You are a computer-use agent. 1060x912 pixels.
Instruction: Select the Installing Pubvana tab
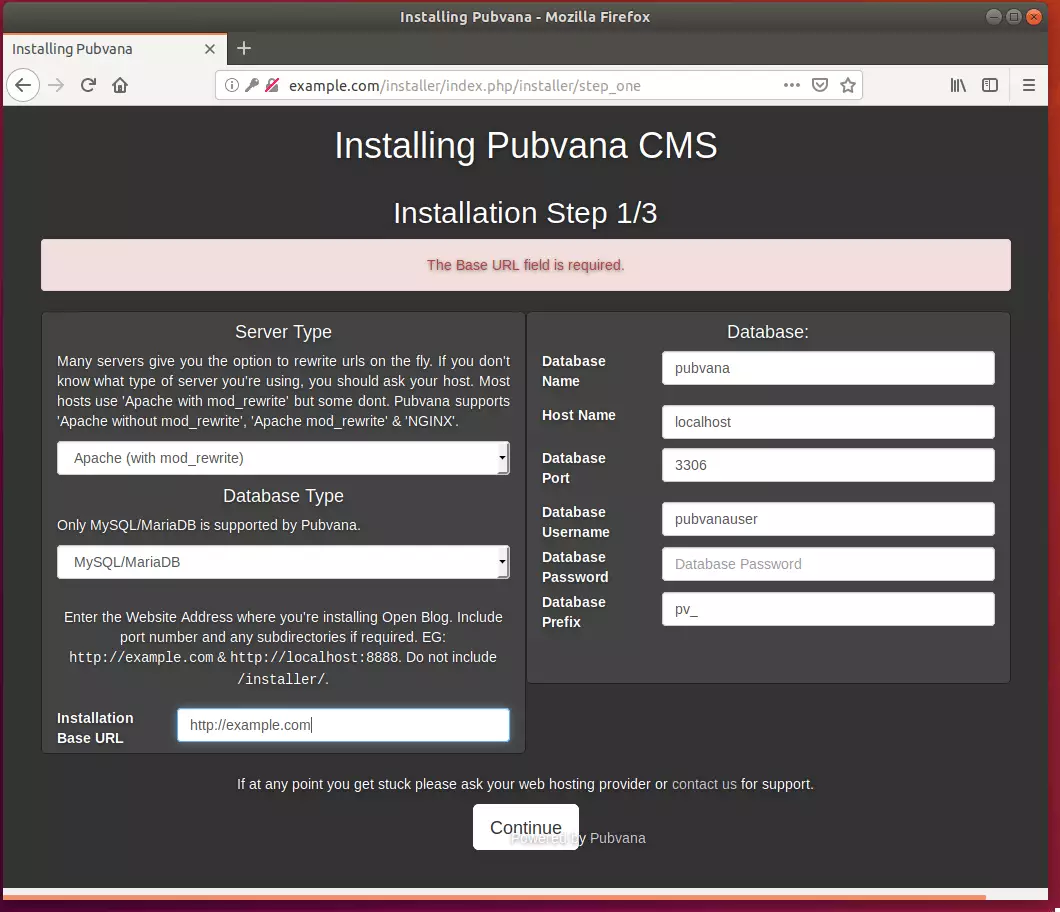pyautogui.click(x=115, y=49)
